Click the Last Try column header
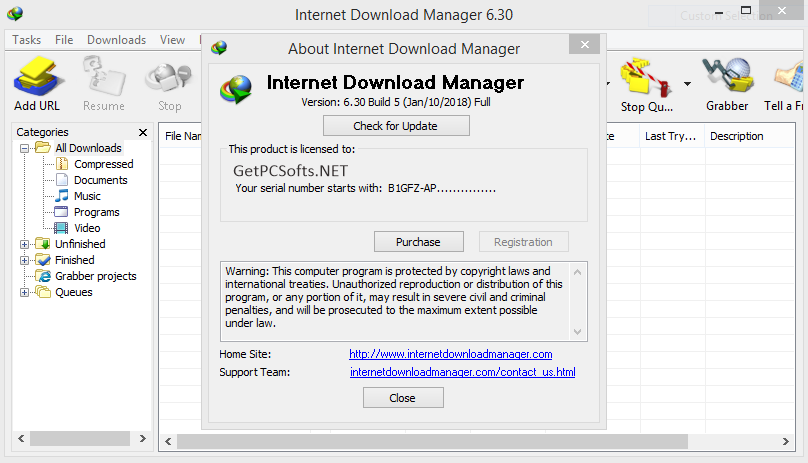This screenshot has height=463, width=808. [671, 136]
